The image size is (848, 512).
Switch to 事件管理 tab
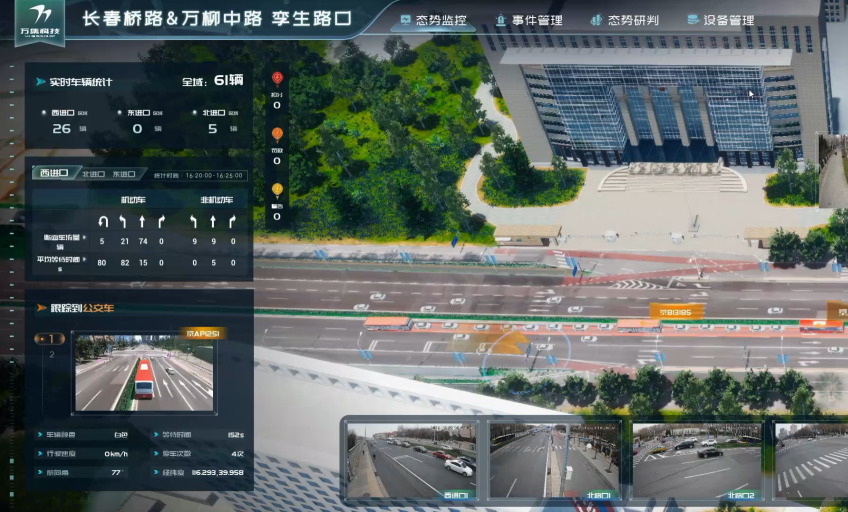coord(529,20)
